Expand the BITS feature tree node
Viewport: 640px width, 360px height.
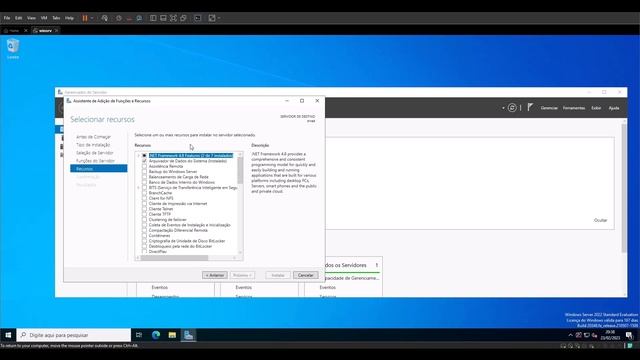138,187
